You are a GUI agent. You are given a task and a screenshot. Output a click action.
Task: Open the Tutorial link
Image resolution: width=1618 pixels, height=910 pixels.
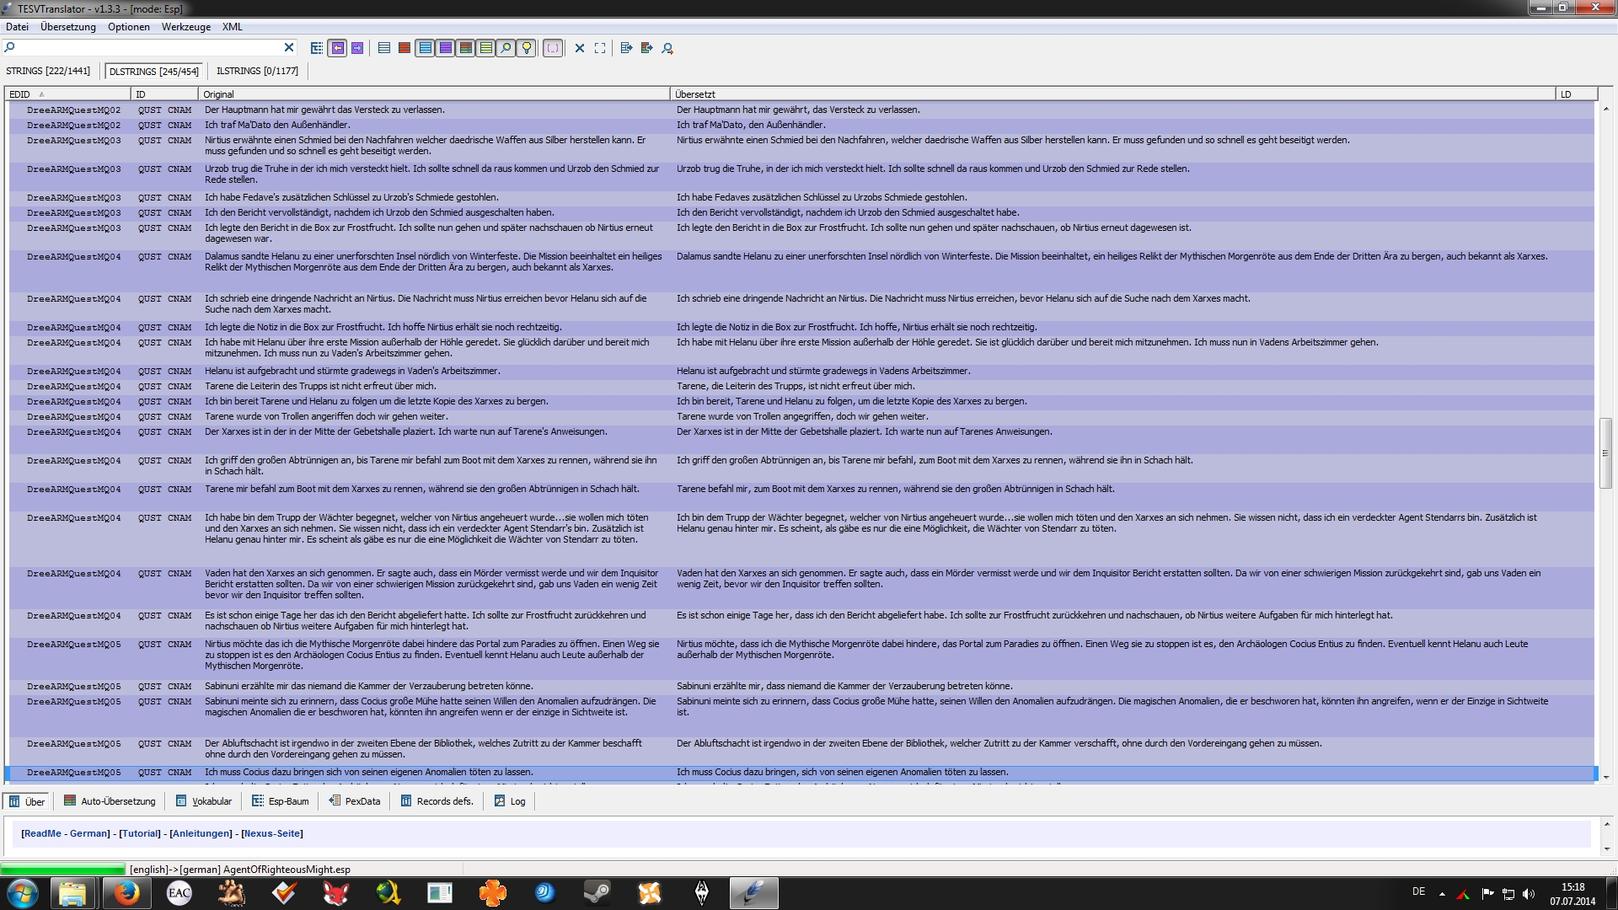pos(139,833)
